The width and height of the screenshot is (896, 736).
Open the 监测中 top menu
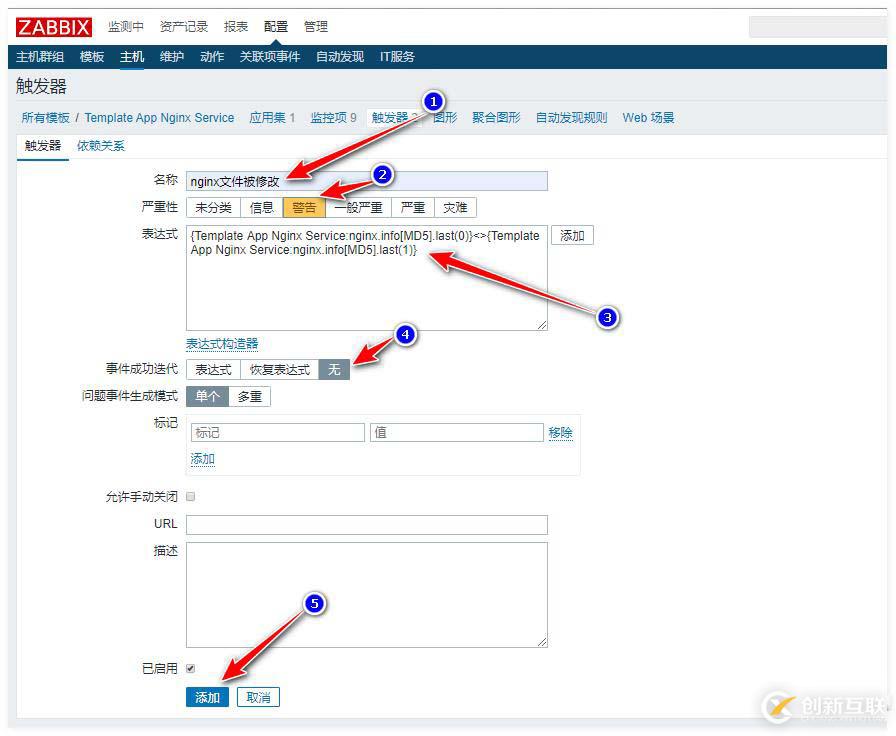coord(126,27)
